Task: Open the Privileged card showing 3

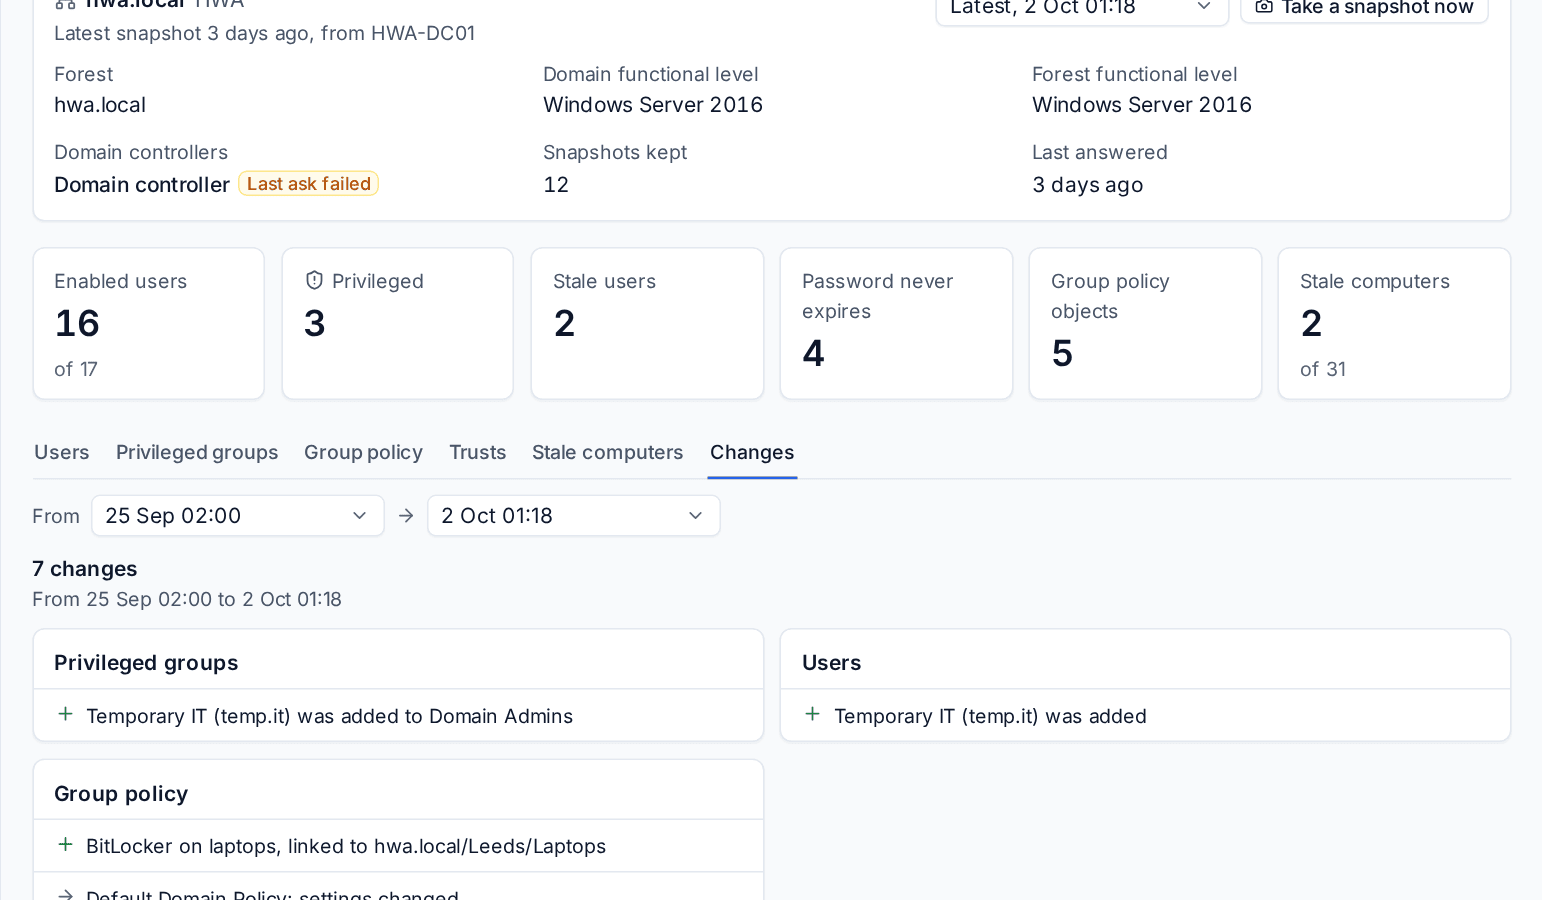Action: [398, 324]
